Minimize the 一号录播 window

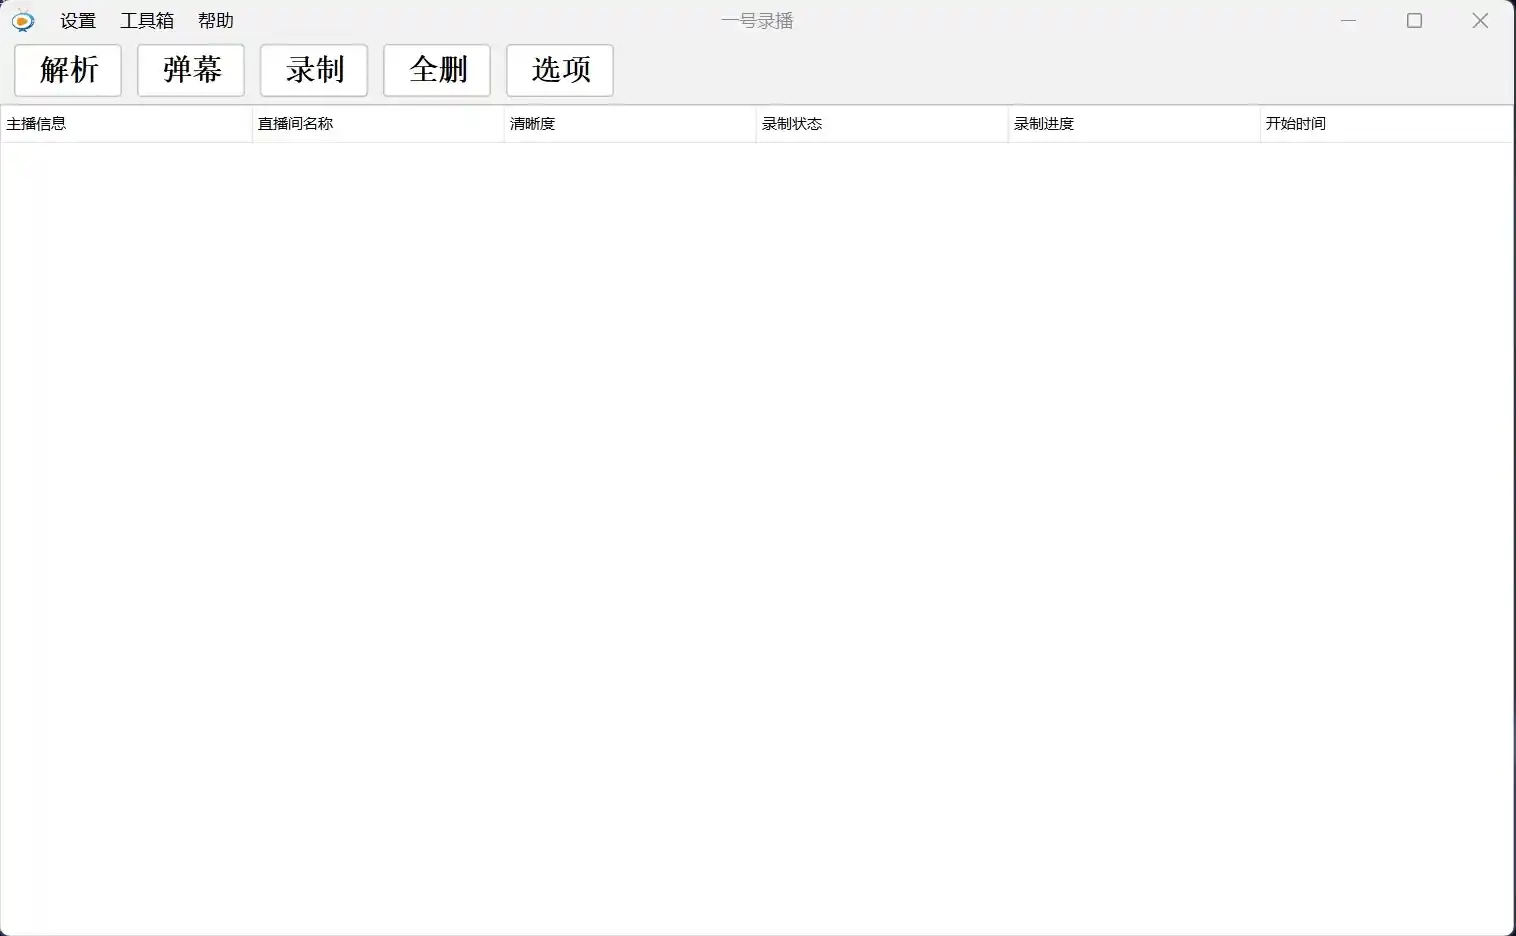click(x=1348, y=21)
